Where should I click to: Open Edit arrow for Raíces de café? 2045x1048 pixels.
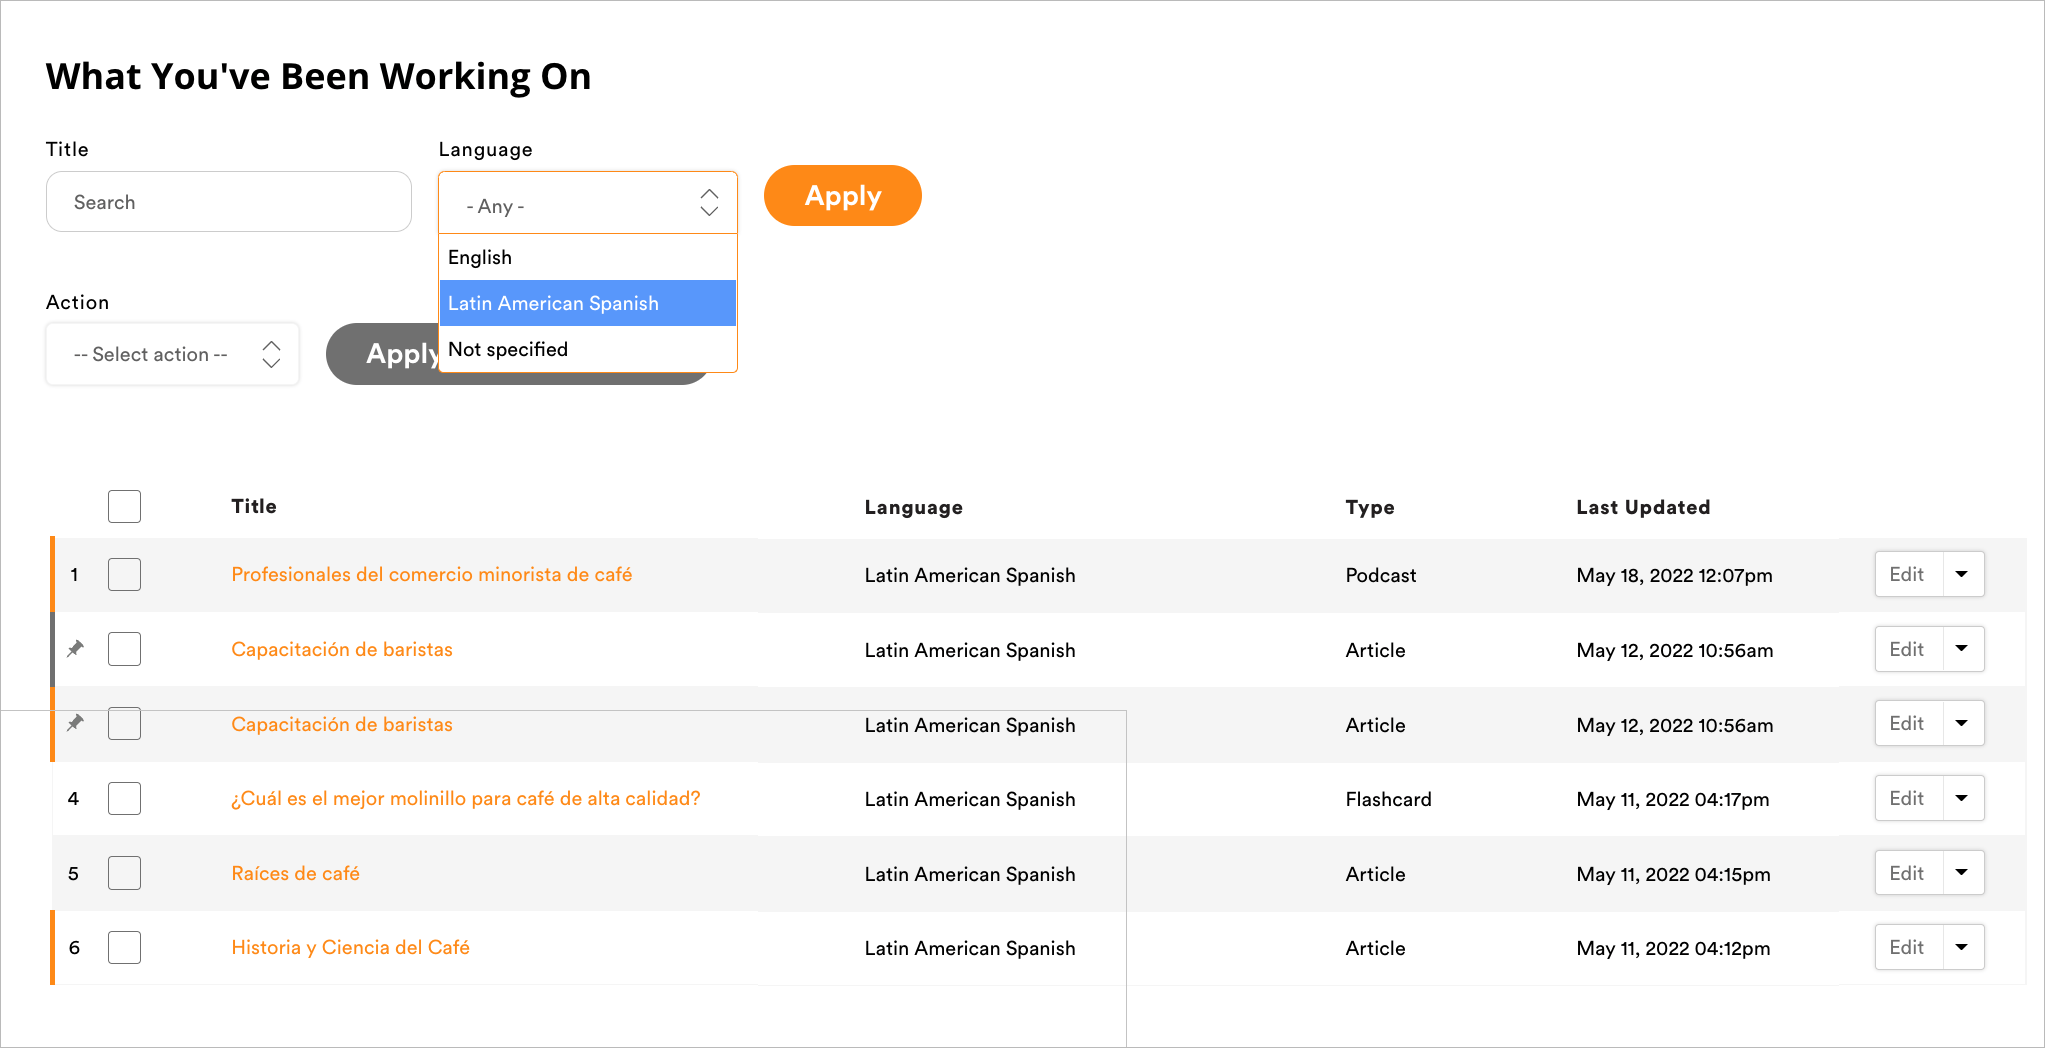1962,873
